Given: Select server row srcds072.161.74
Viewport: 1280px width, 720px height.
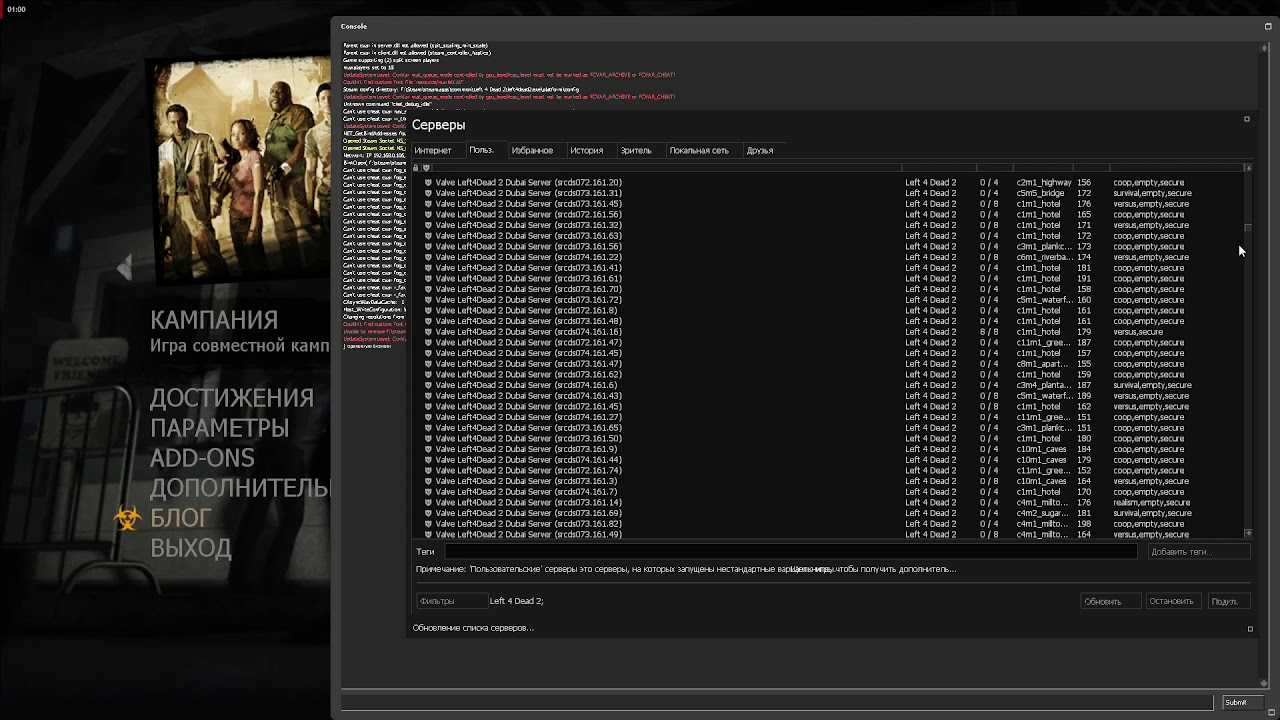Looking at the screenshot, I should click(x=830, y=471).
